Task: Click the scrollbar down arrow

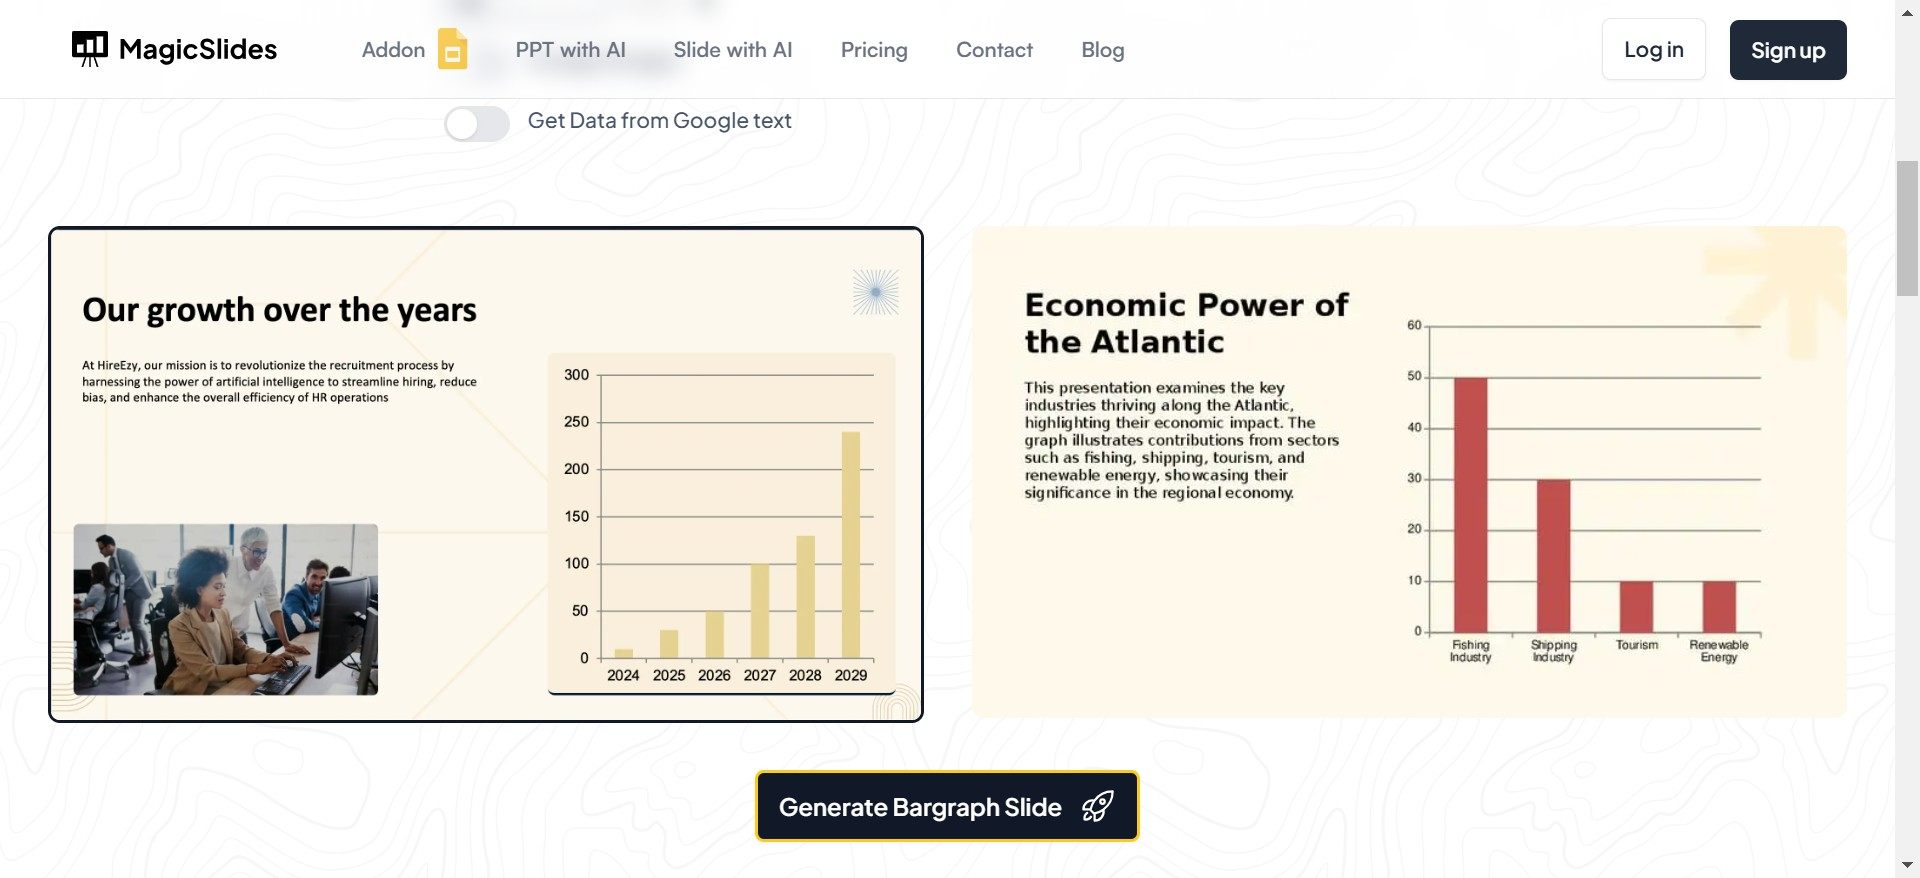Action: point(1907,865)
